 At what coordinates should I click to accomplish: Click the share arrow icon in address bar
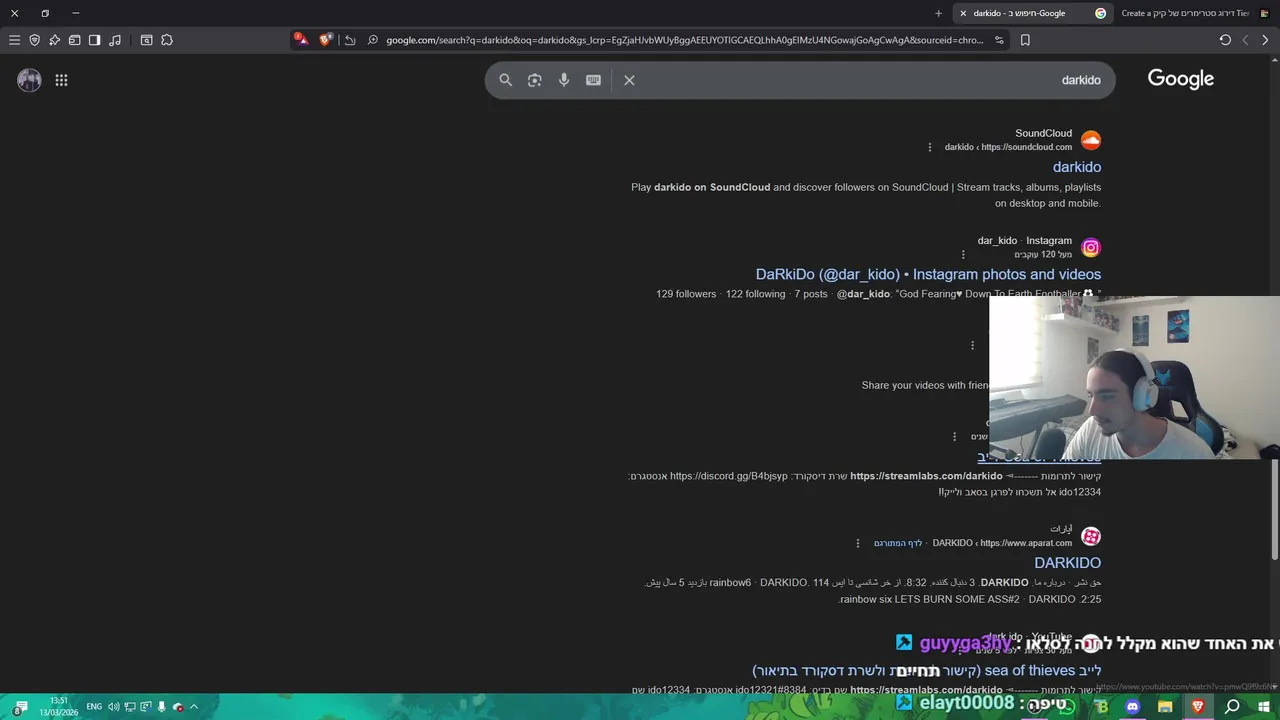tap(350, 40)
